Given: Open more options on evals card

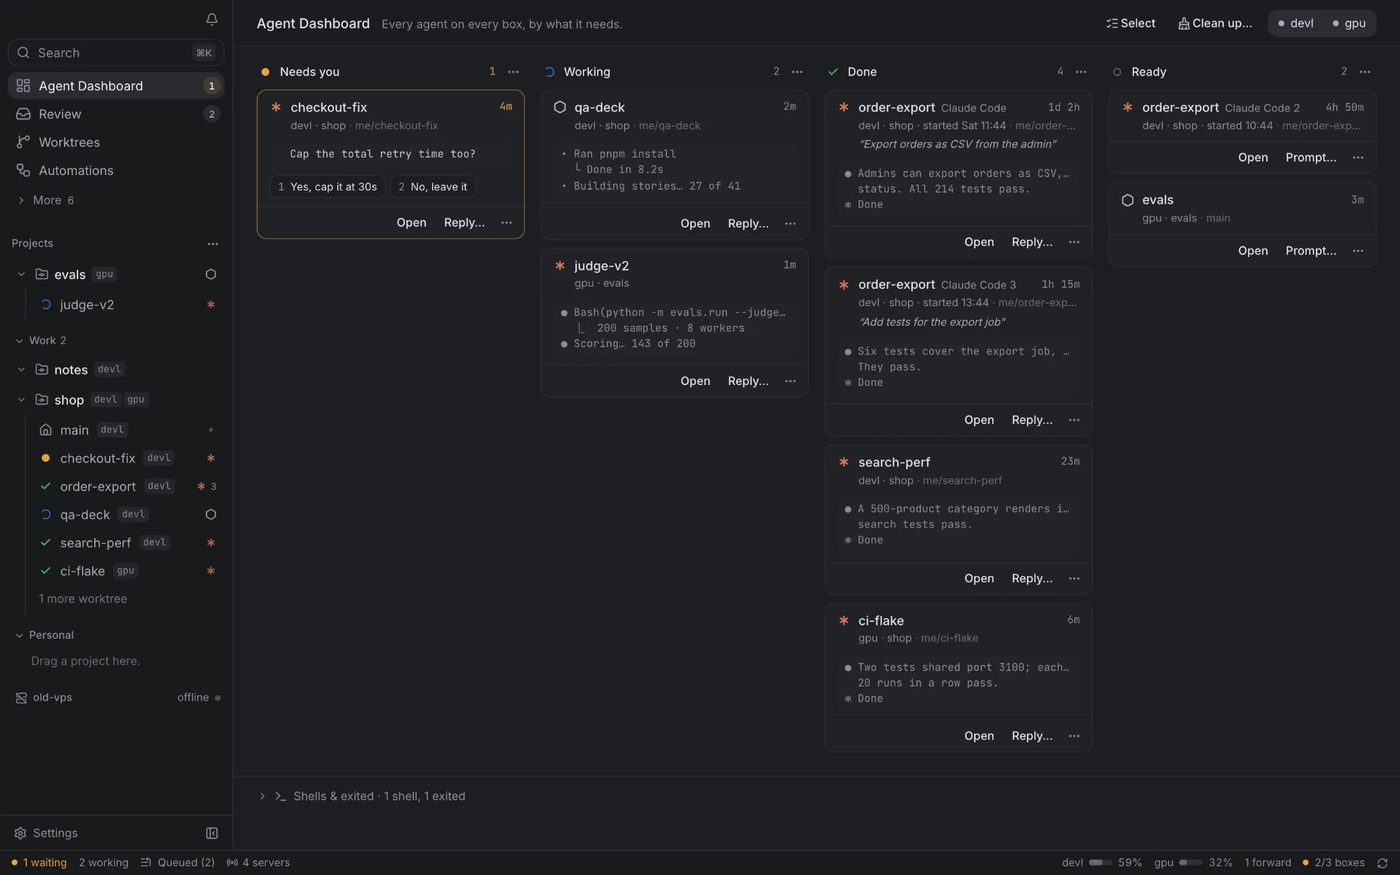Looking at the screenshot, I should click(1358, 251).
